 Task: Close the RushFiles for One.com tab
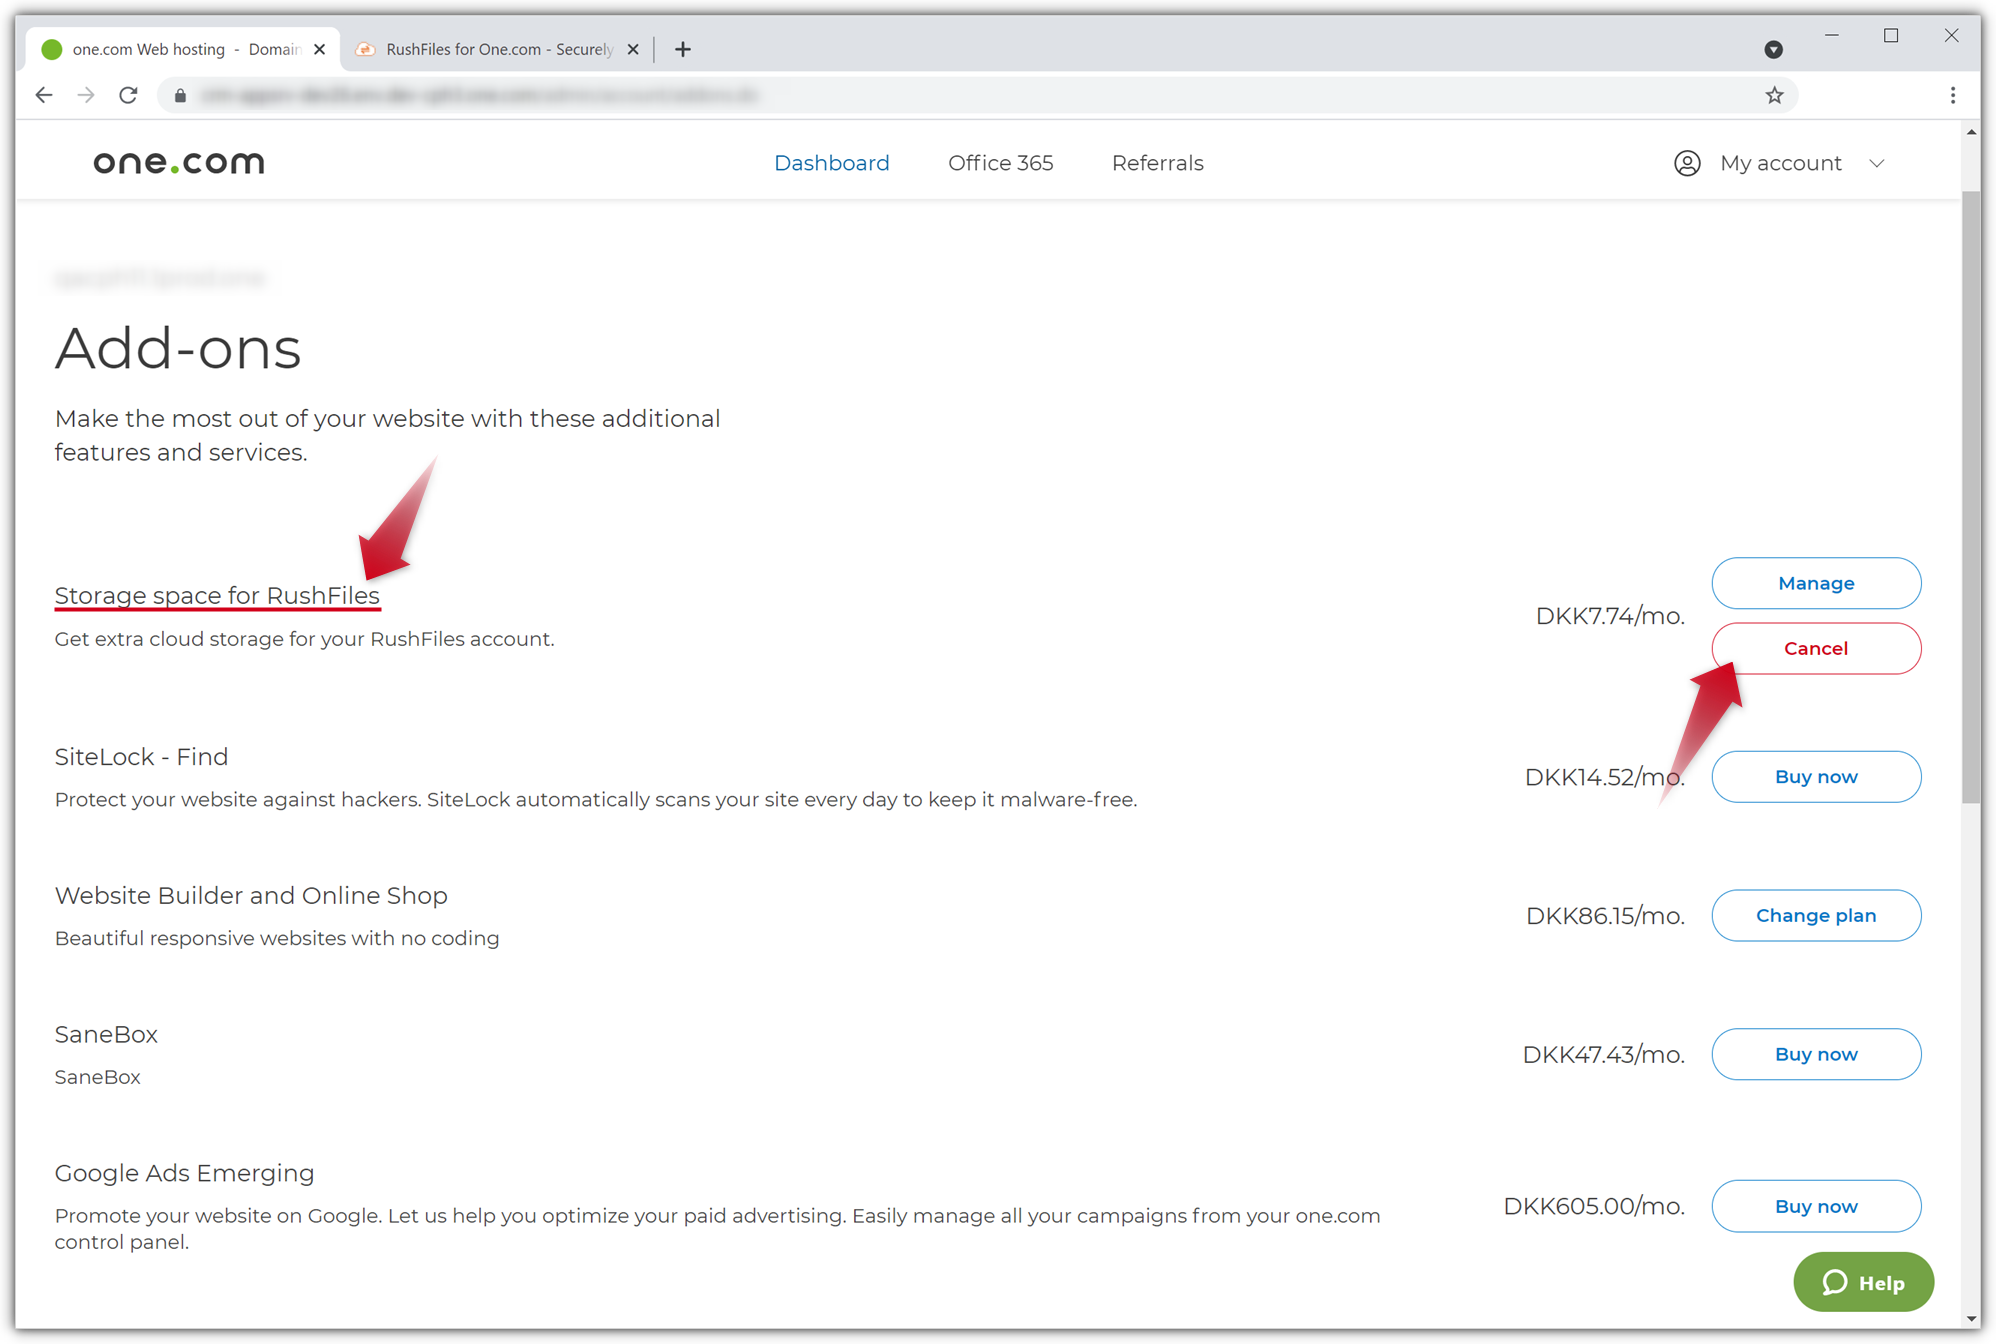coord(633,49)
